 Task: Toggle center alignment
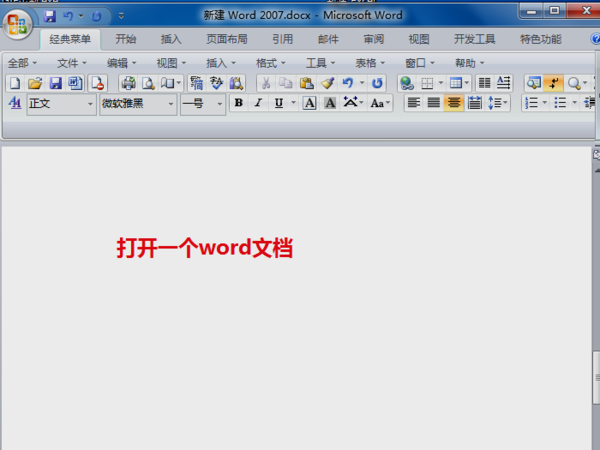[x=454, y=103]
